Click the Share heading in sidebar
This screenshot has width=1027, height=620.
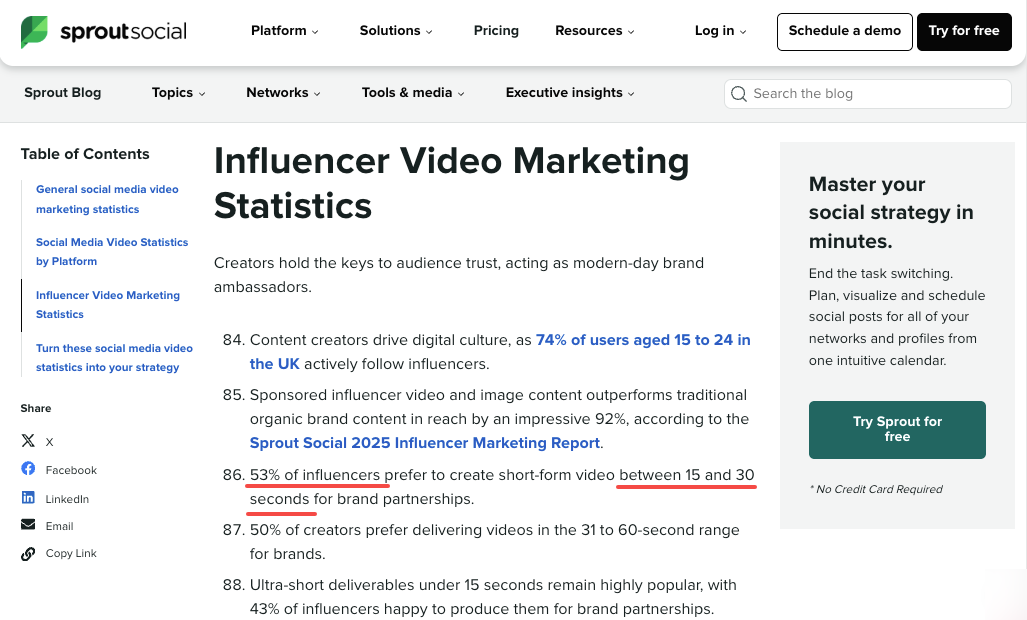[x=35, y=409]
